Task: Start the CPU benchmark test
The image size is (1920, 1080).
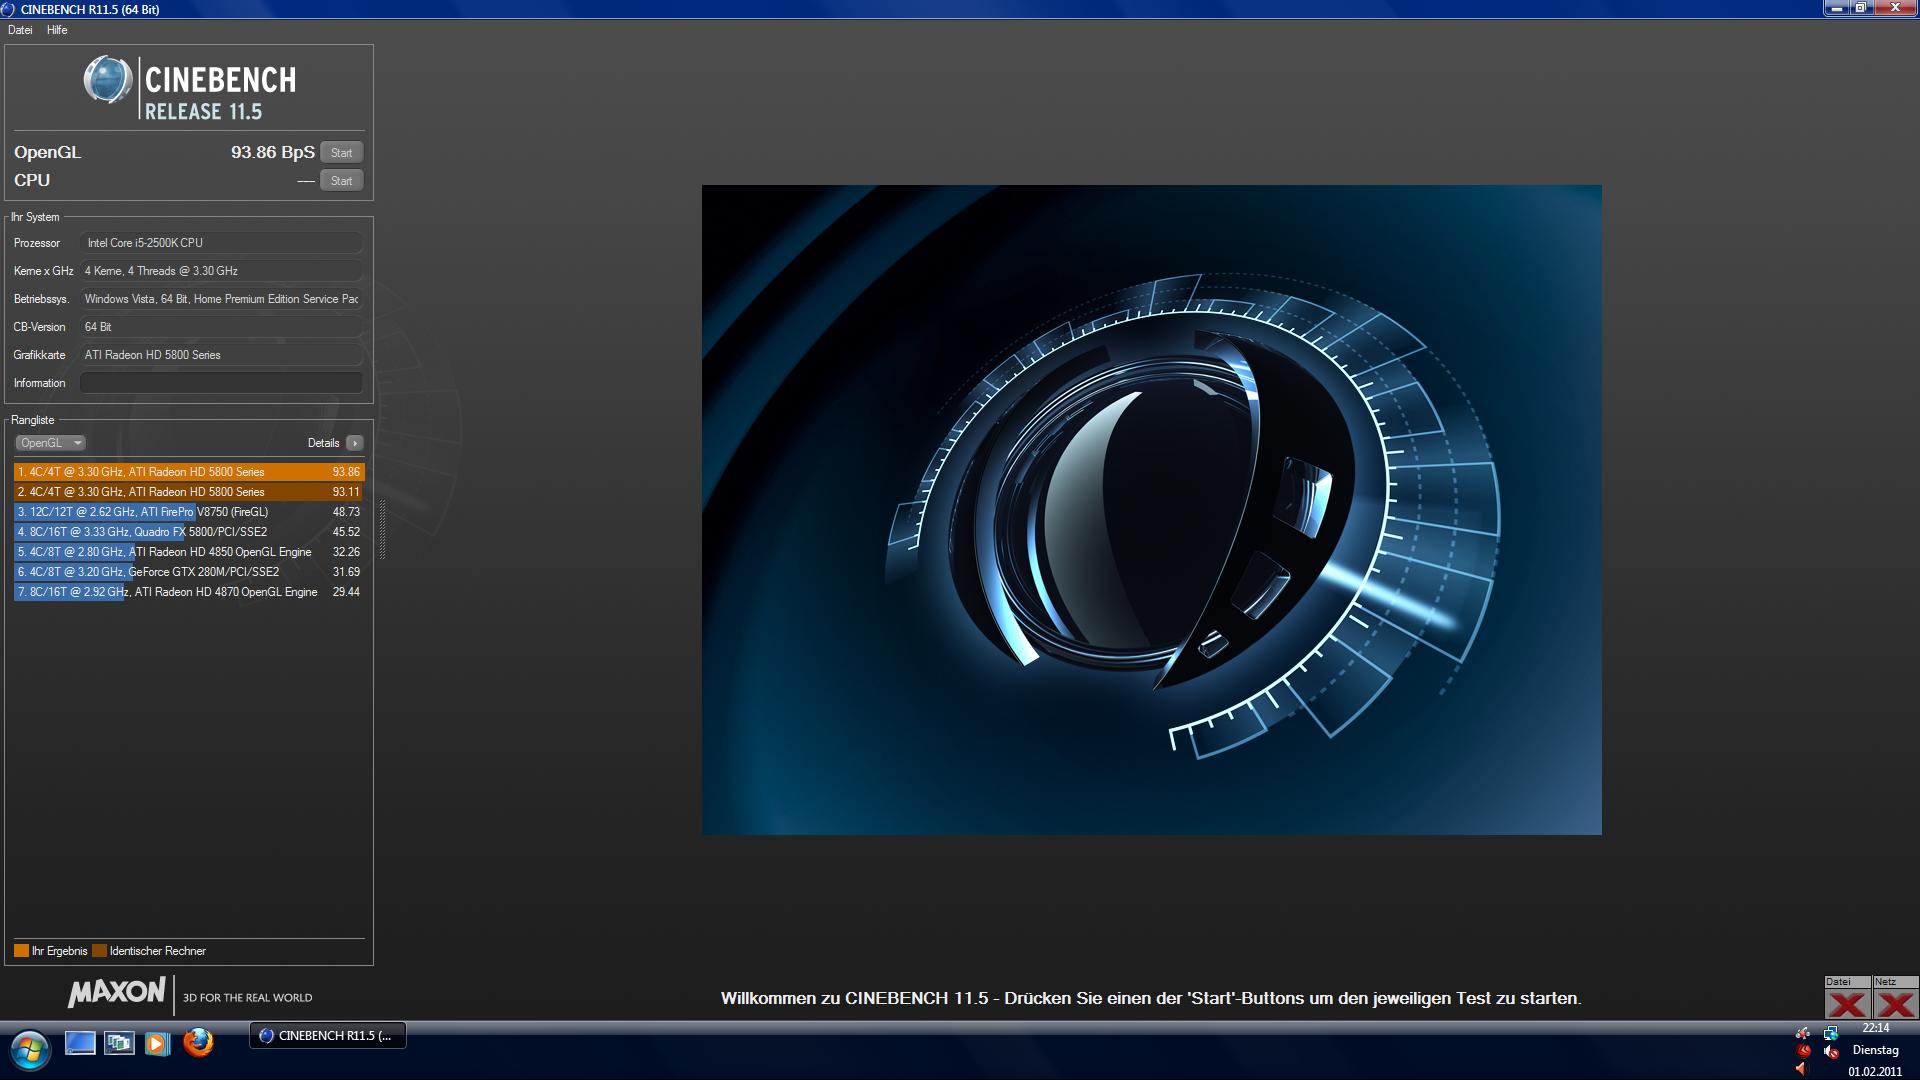Action: (341, 181)
